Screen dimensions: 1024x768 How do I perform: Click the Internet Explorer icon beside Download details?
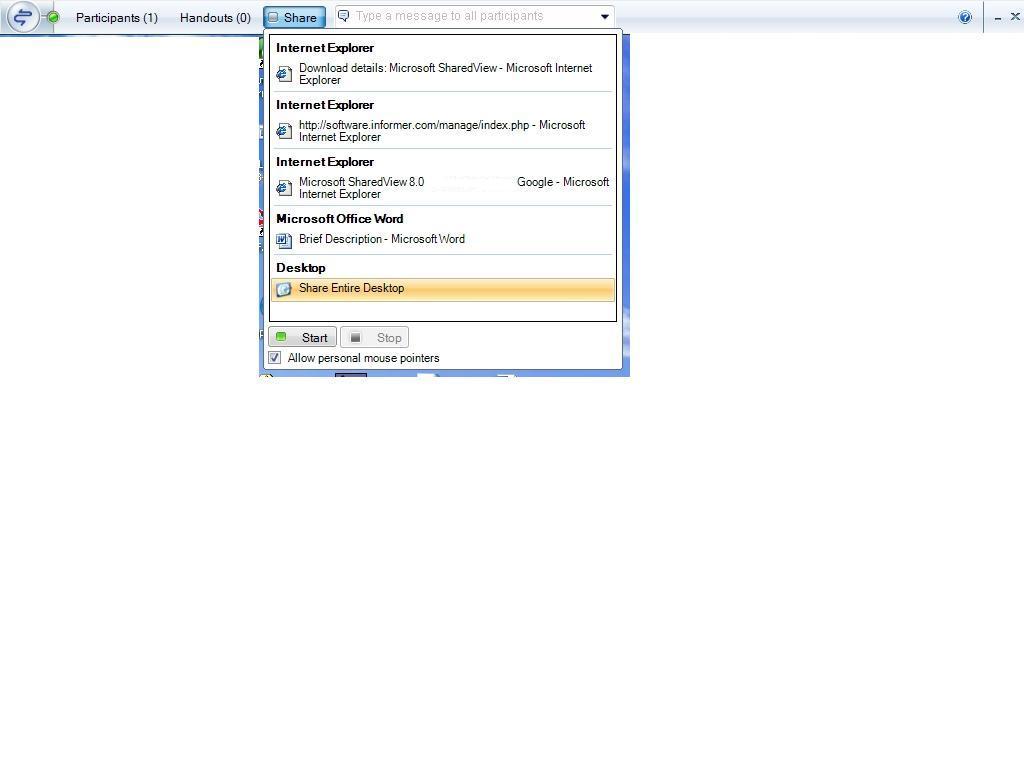pyautogui.click(x=284, y=74)
